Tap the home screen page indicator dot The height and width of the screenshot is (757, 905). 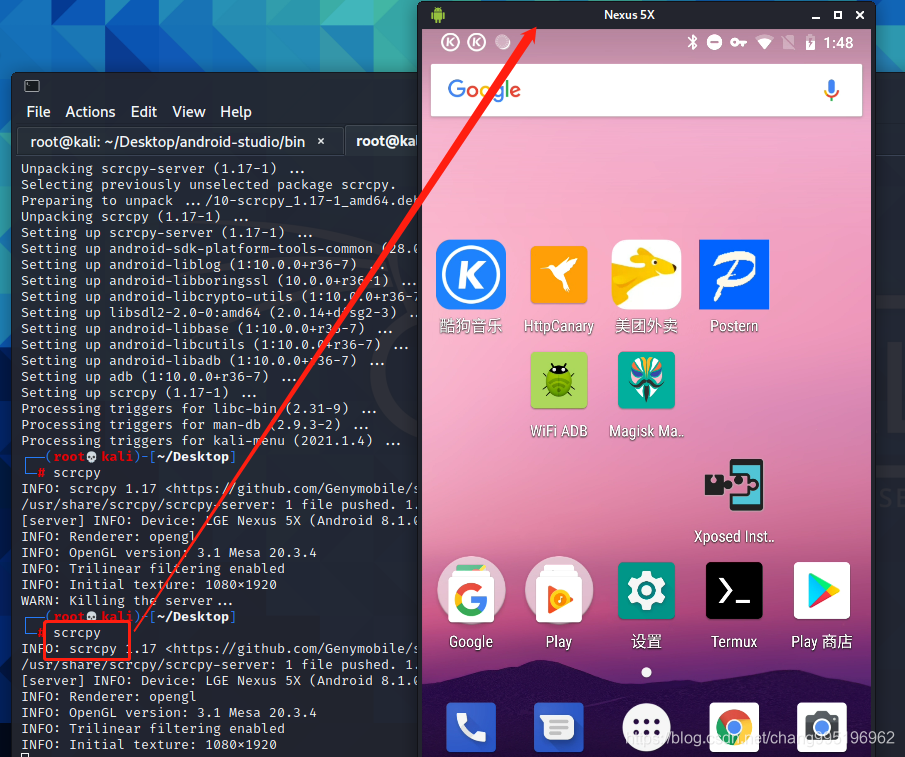646,672
